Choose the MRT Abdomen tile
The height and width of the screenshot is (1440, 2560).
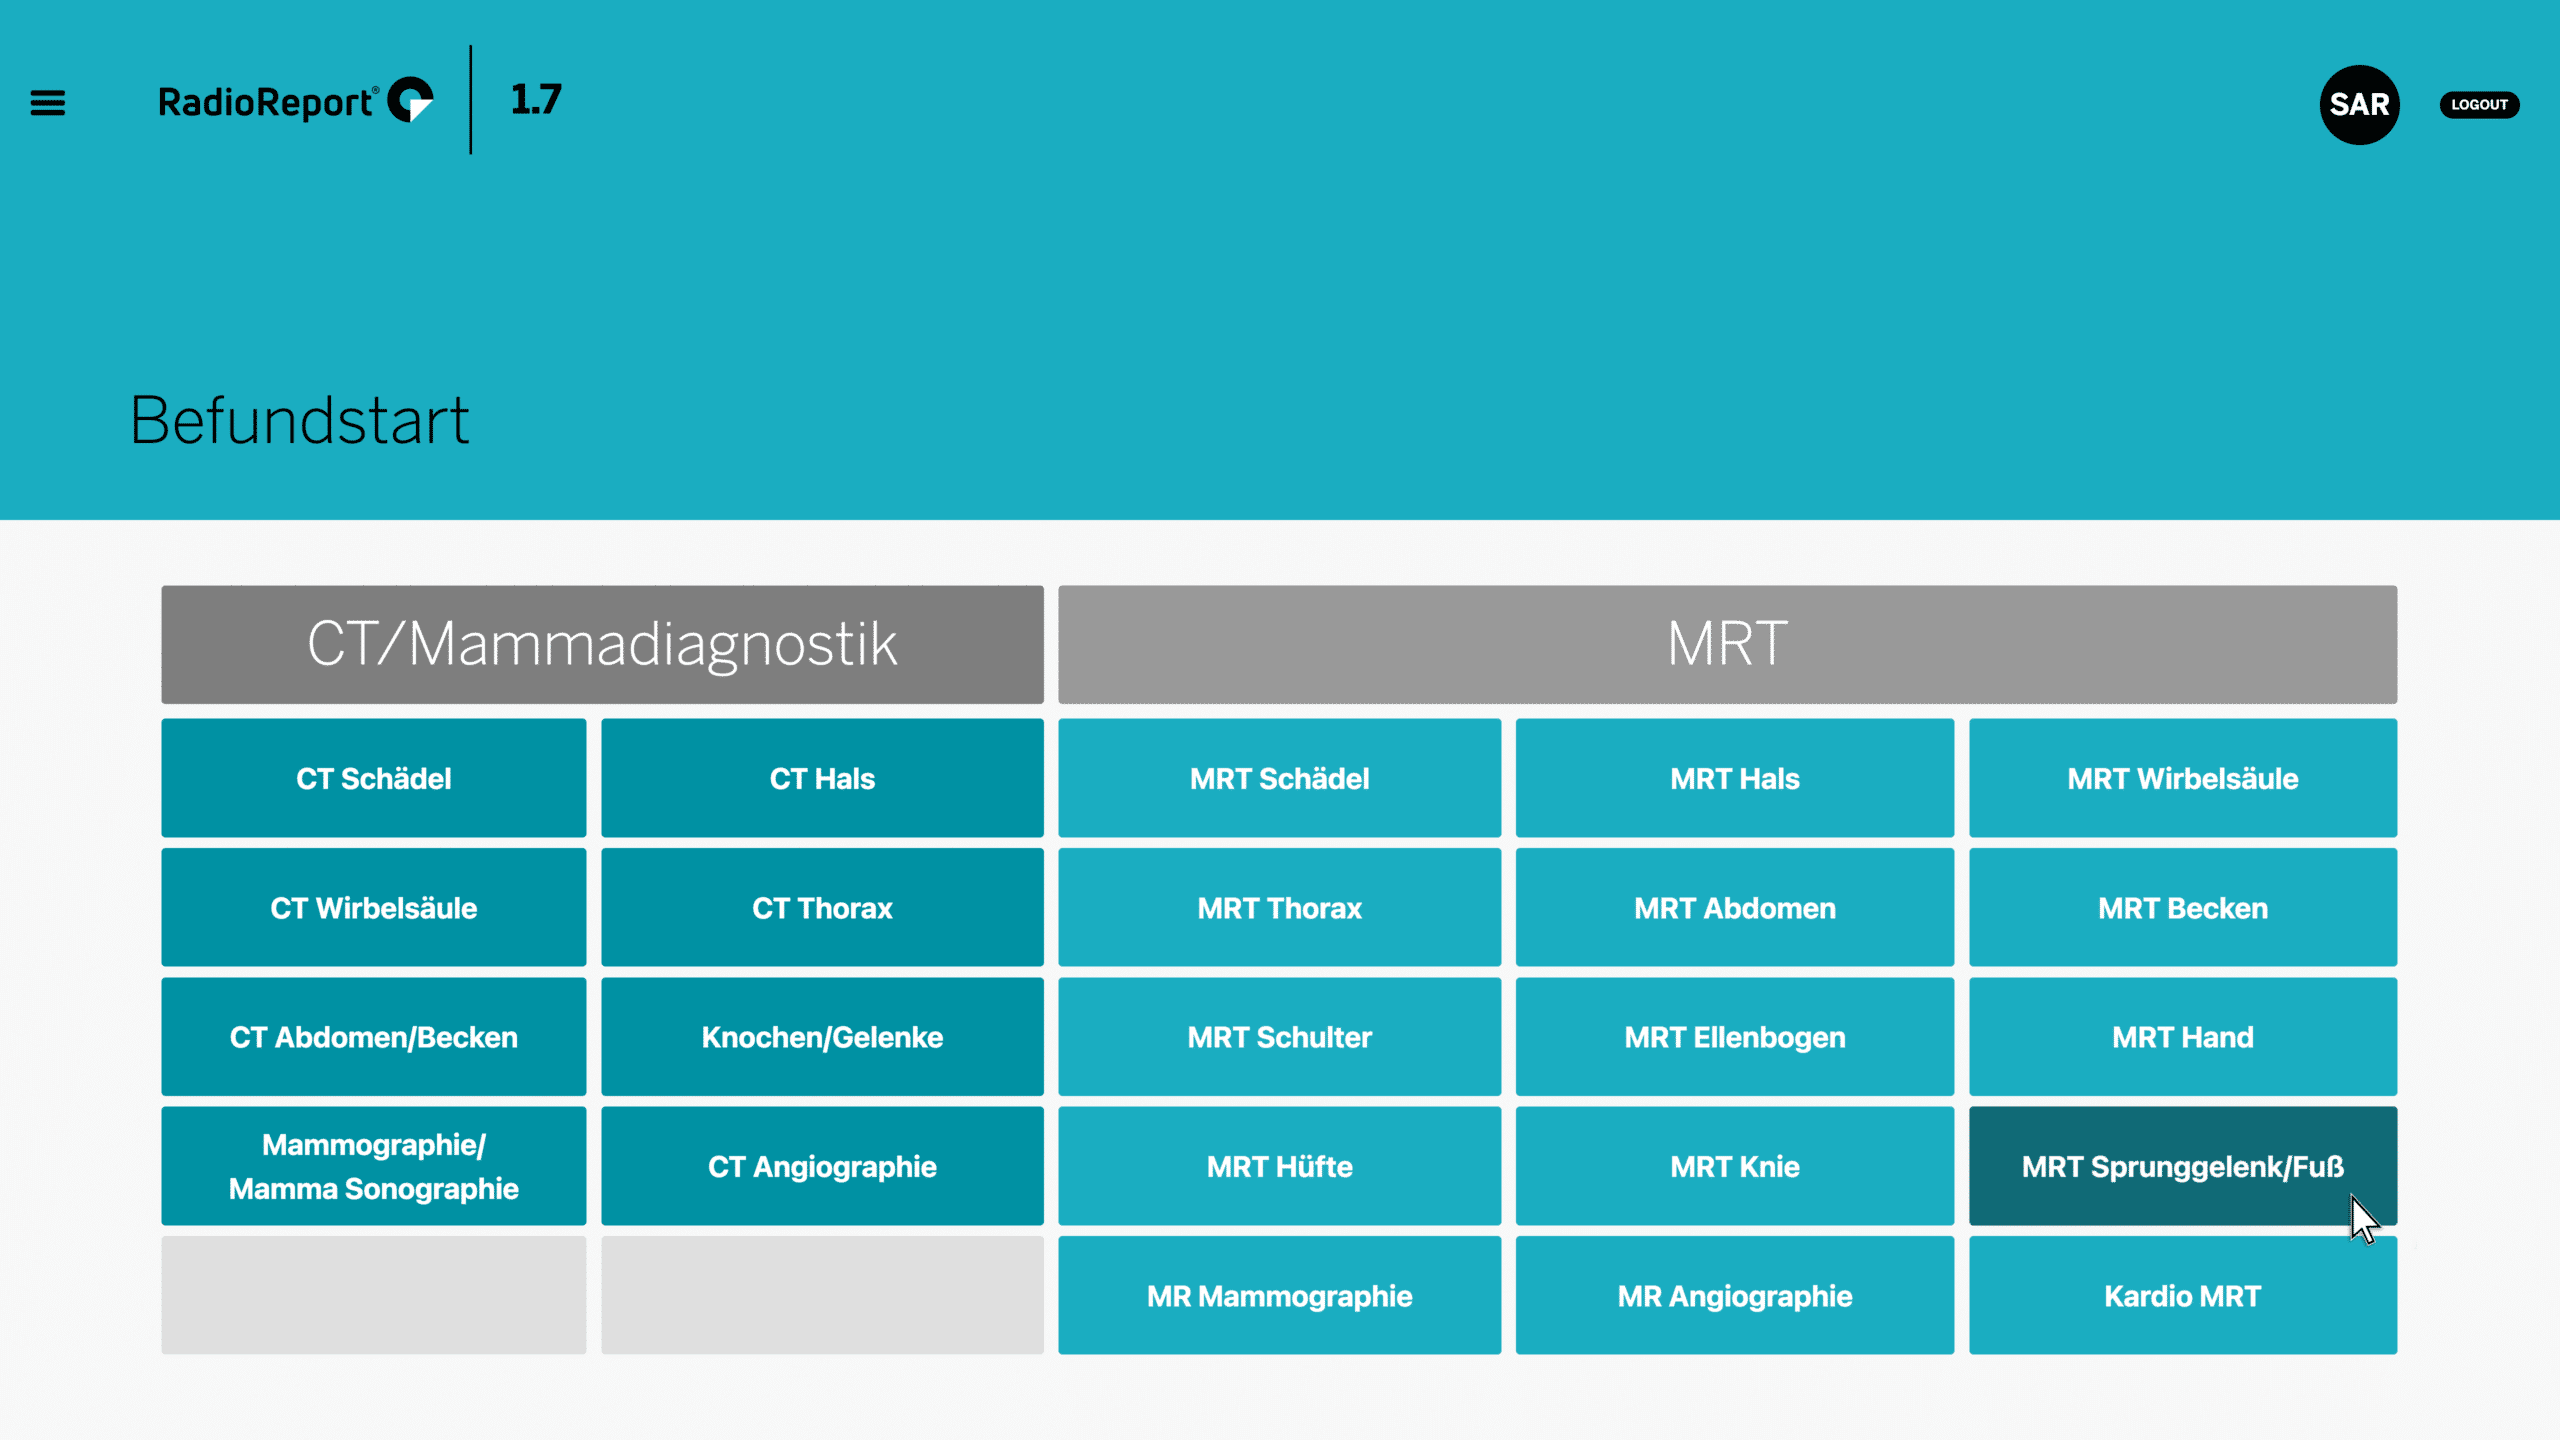tap(1734, 907)
